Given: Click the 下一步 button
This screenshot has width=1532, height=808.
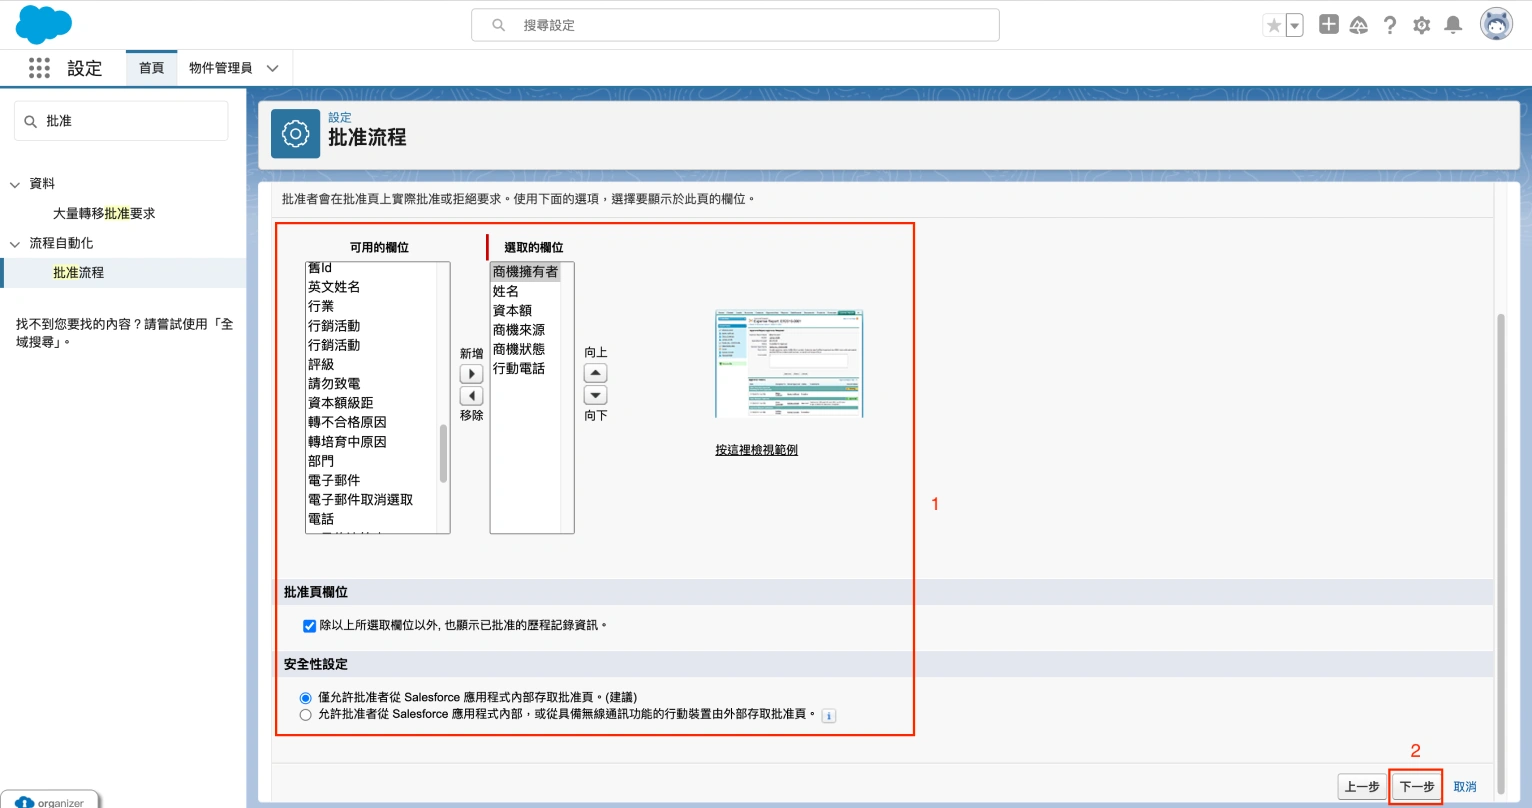Looking at the screenshot, I should 1416,787.
